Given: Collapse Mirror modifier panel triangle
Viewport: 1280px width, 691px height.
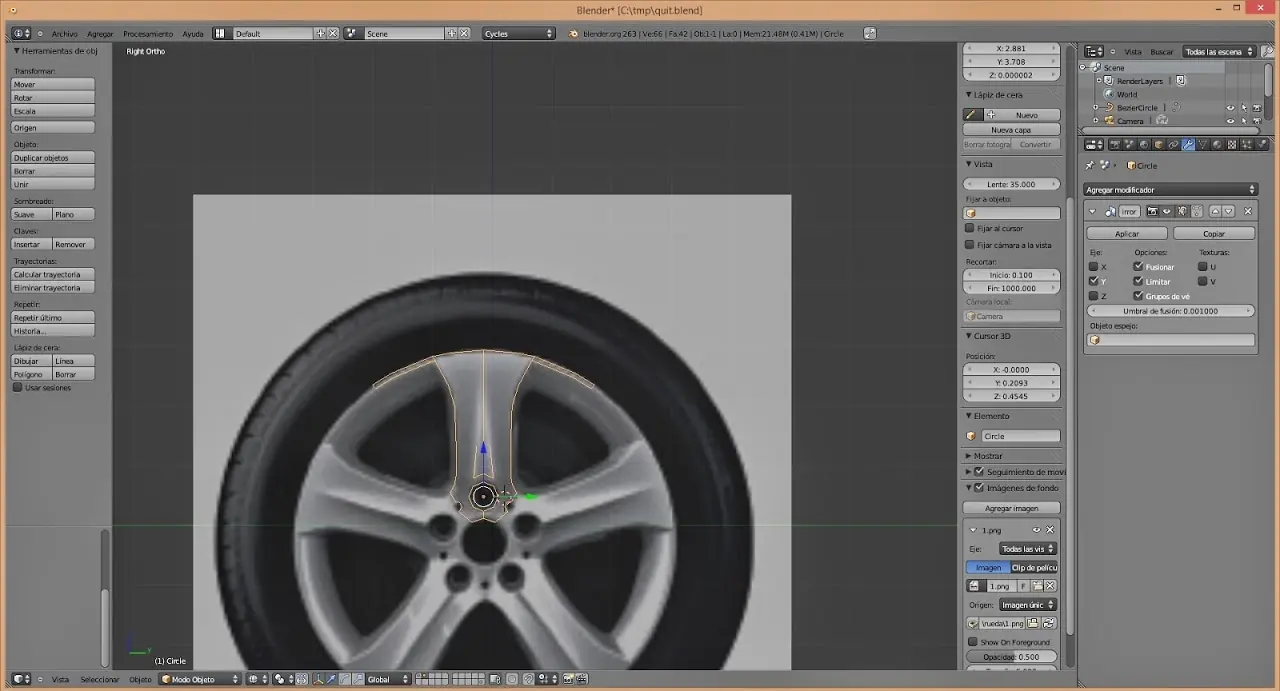Looking at the screenshot, I should pos(1092,211).
